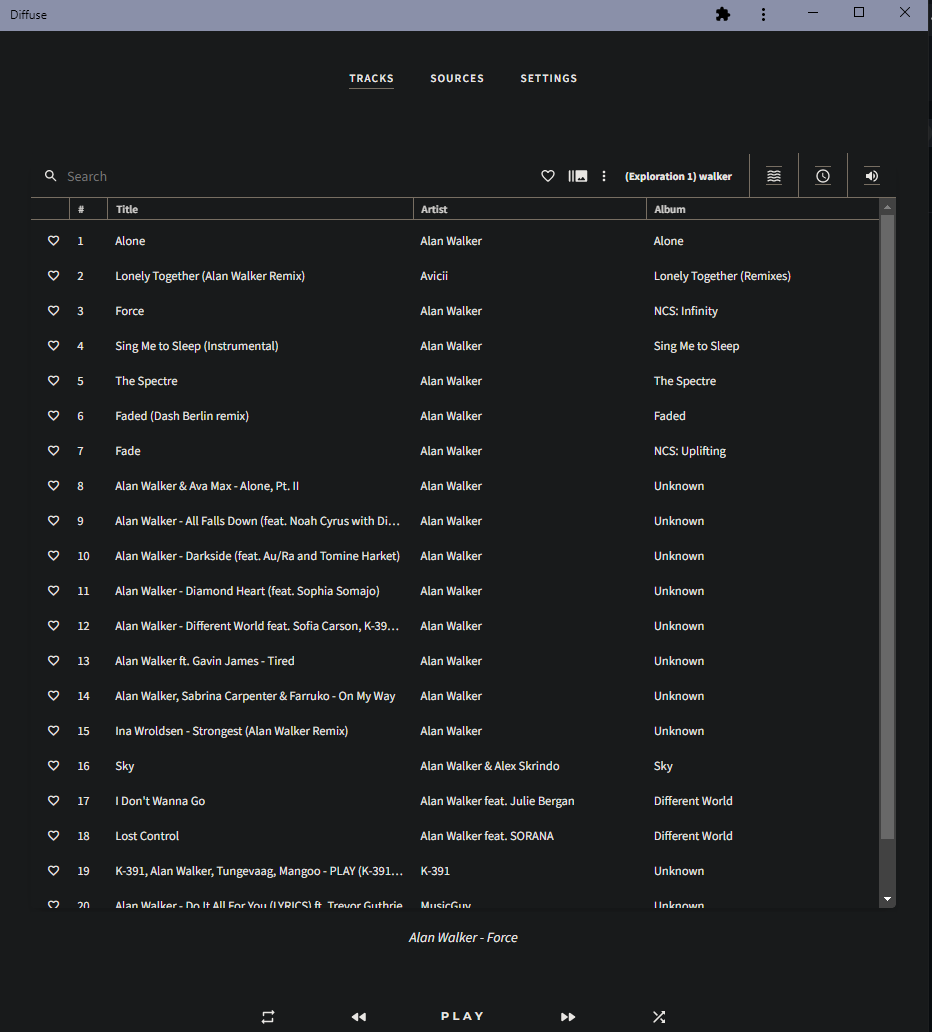Select Alan Walker & Alex Skrindo artist cell
932x1032 pixels.
tap(490, 765)
